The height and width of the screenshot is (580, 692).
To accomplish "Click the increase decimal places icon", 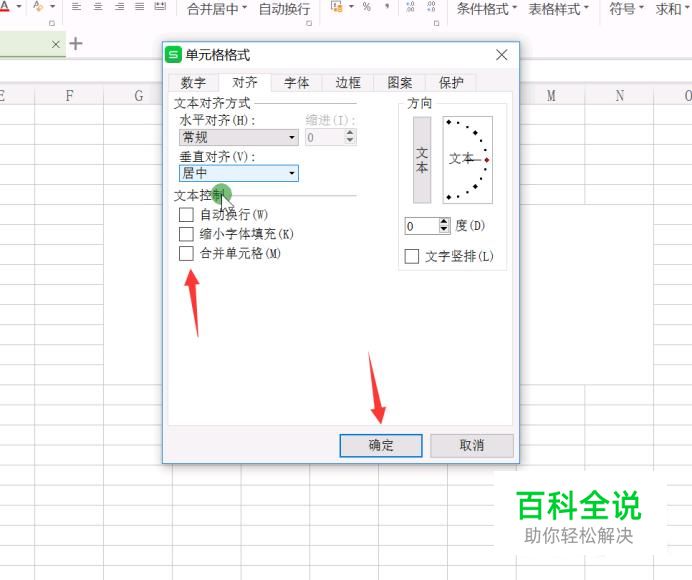I will 410,7.
